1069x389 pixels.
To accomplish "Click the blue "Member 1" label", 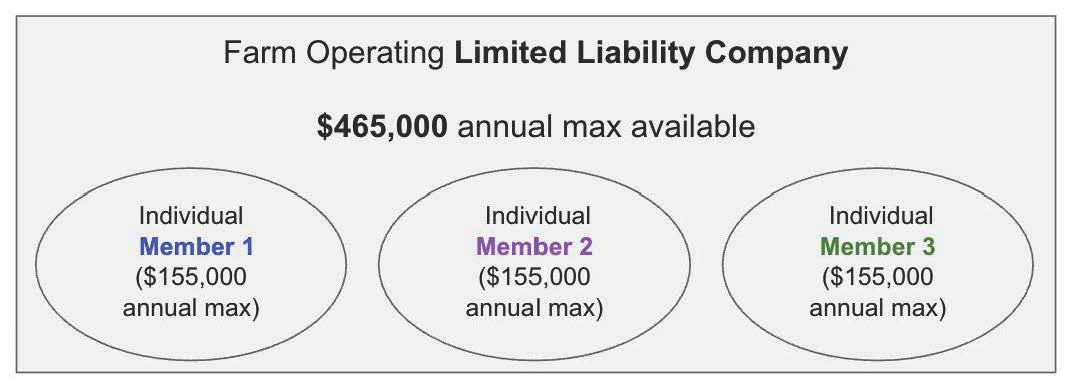I will (196, 247).
